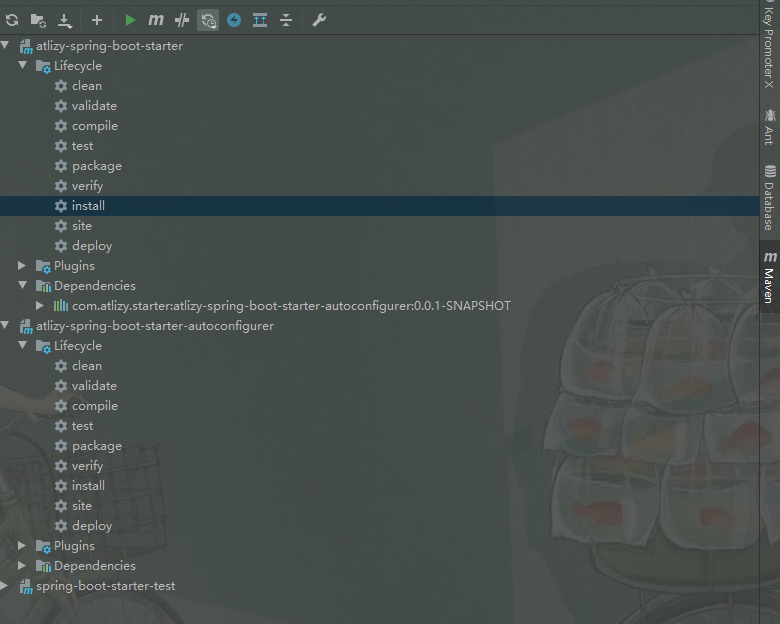Image resolution: width=780 pixels, height=624 pixels.
Task: Expand spring-boot-starter-test project node
Action: [x=4, y=586]
